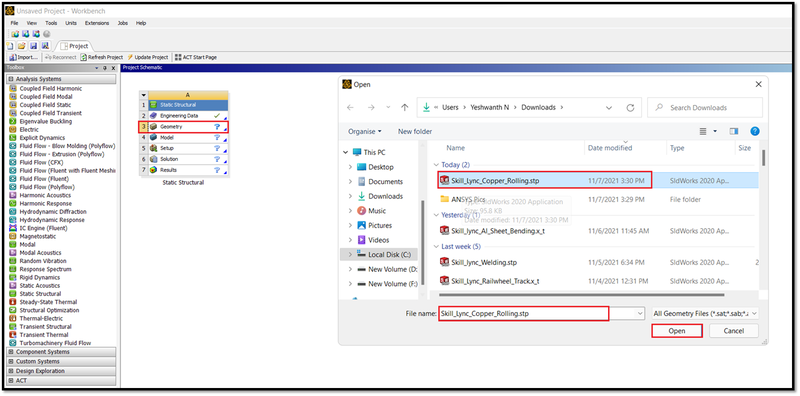
Task: Expand the Custom Systems group
Action: (11, 362)
